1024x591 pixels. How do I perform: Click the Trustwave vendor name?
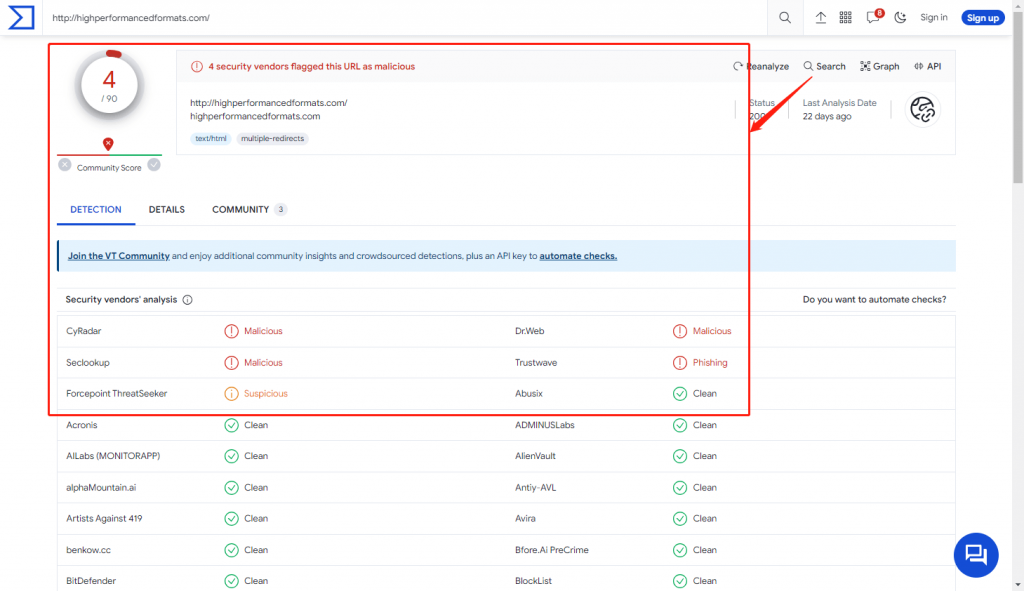click(x=536, y=362)
